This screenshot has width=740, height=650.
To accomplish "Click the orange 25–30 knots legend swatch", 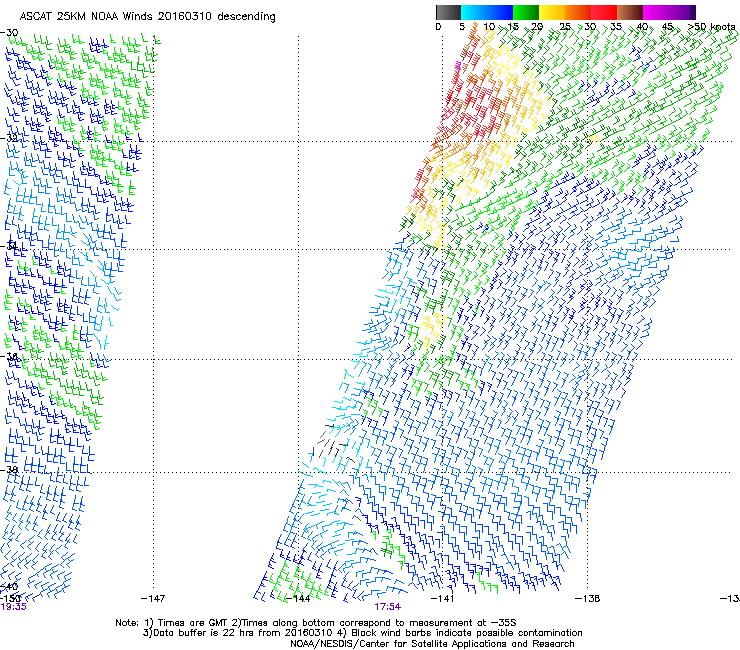I will pos(578,12).
